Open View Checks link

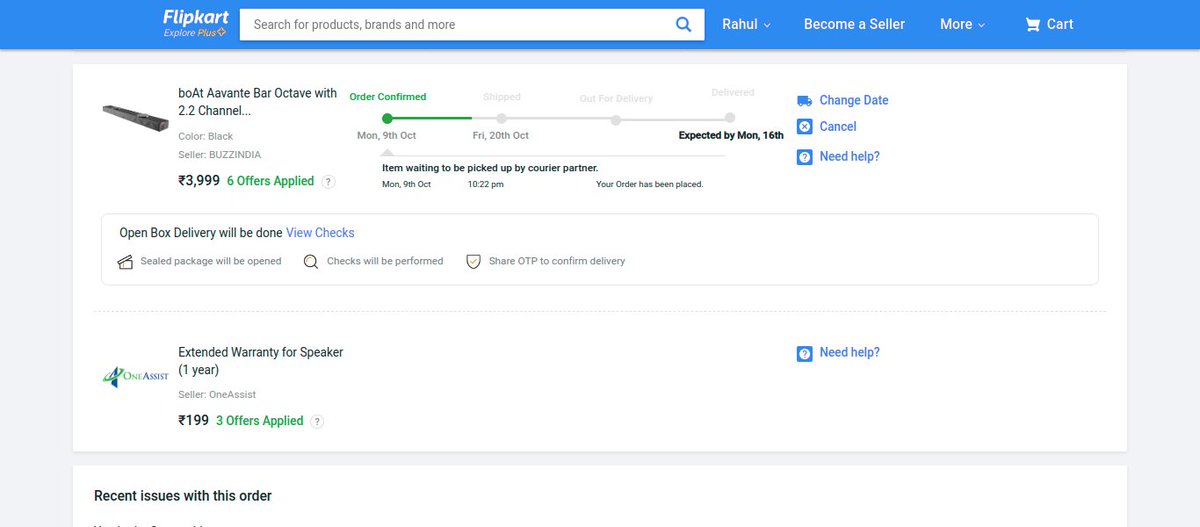pyautogui.click(x=320, y=233)
